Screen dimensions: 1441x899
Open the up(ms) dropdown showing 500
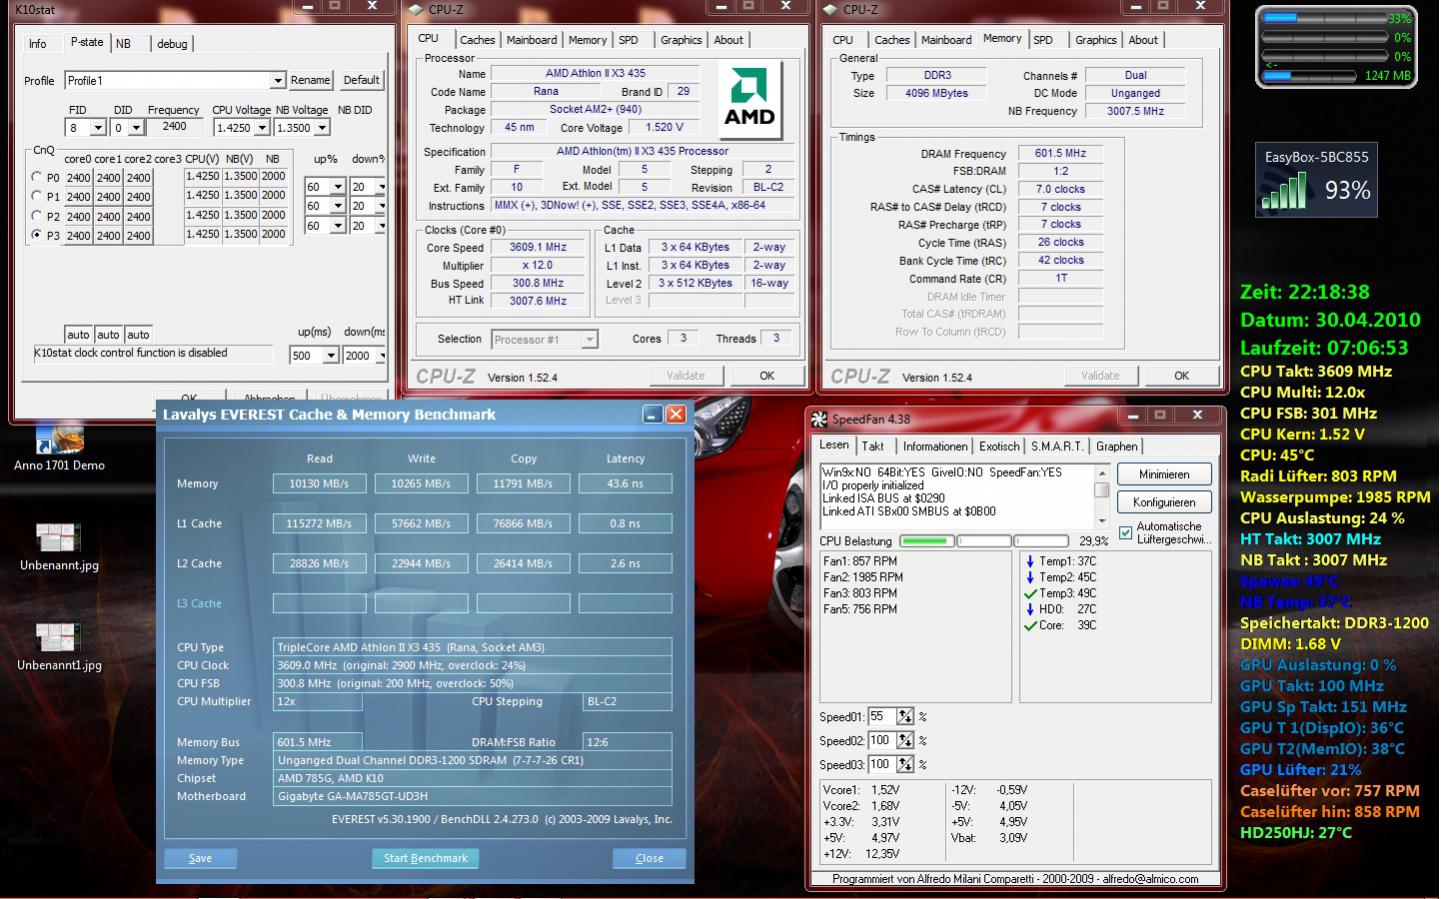point(331,356)
